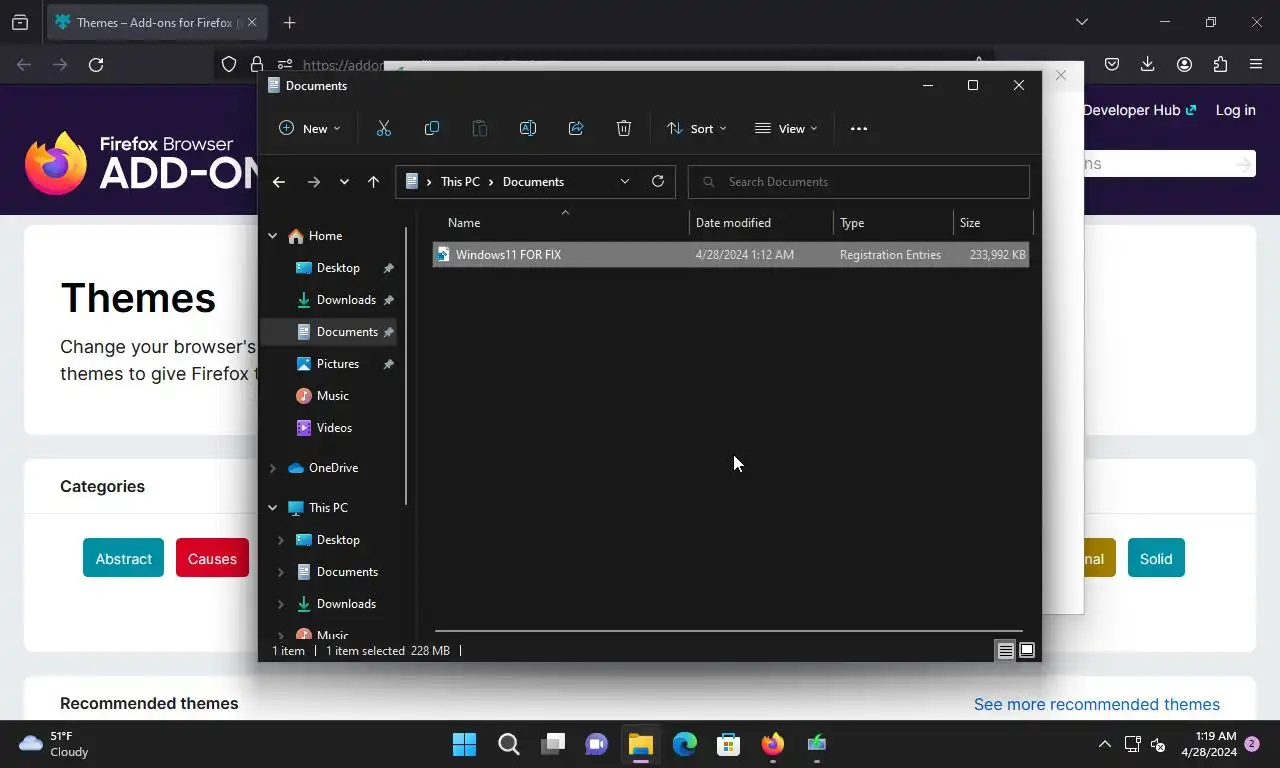
Task: Go up one folder level in Explorer
Action: [373, 181]
